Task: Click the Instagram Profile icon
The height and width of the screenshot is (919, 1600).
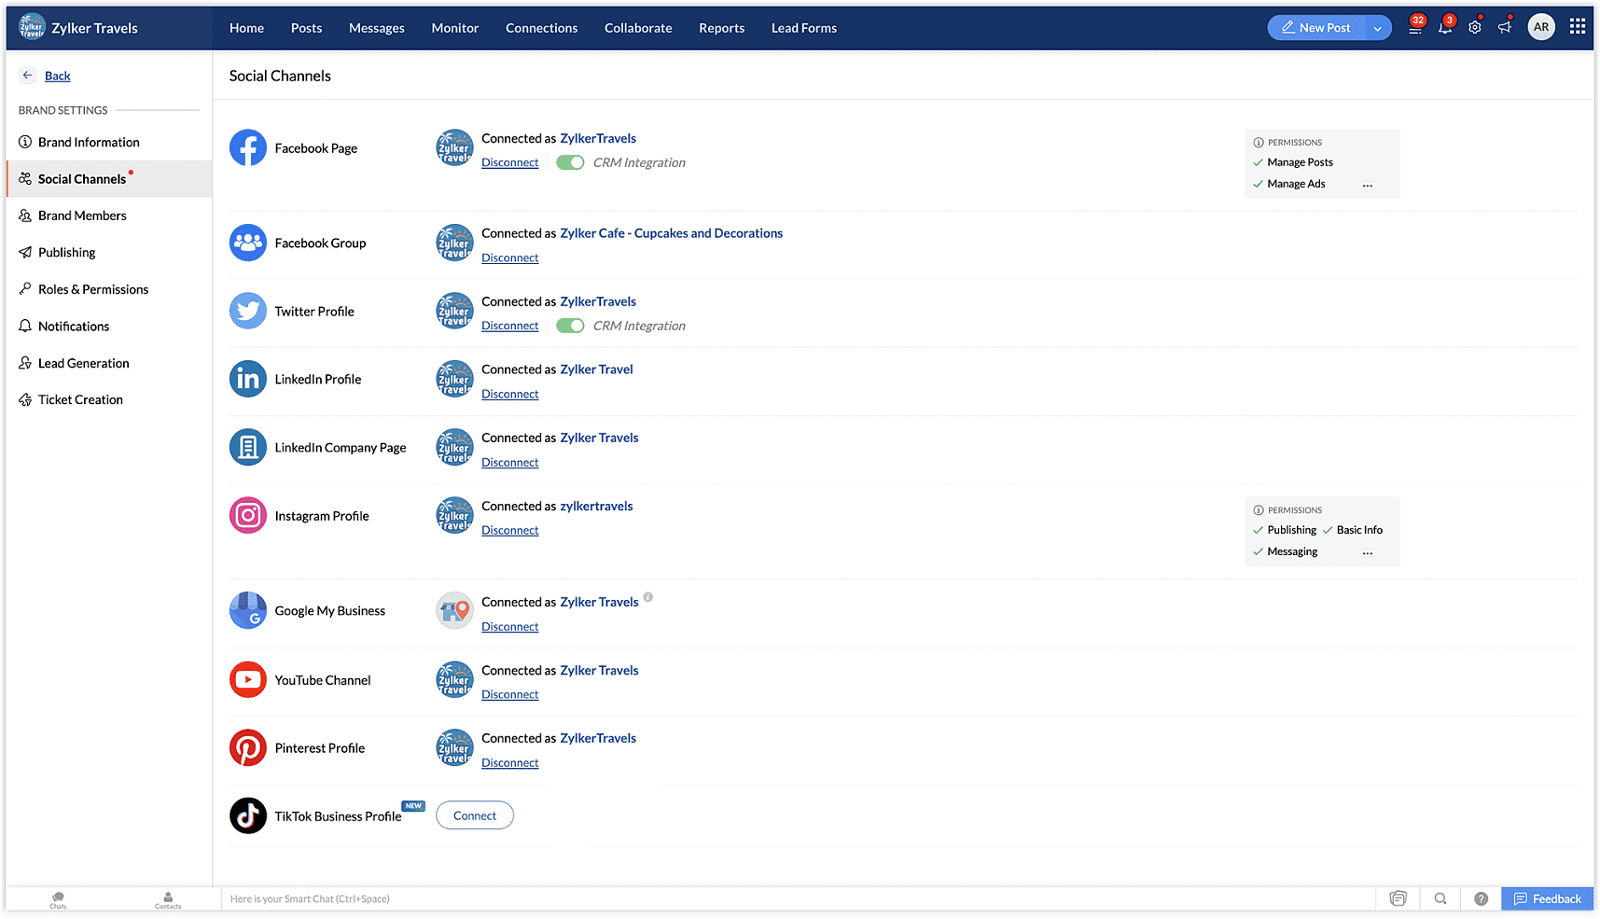Action: tap(247, 515)
